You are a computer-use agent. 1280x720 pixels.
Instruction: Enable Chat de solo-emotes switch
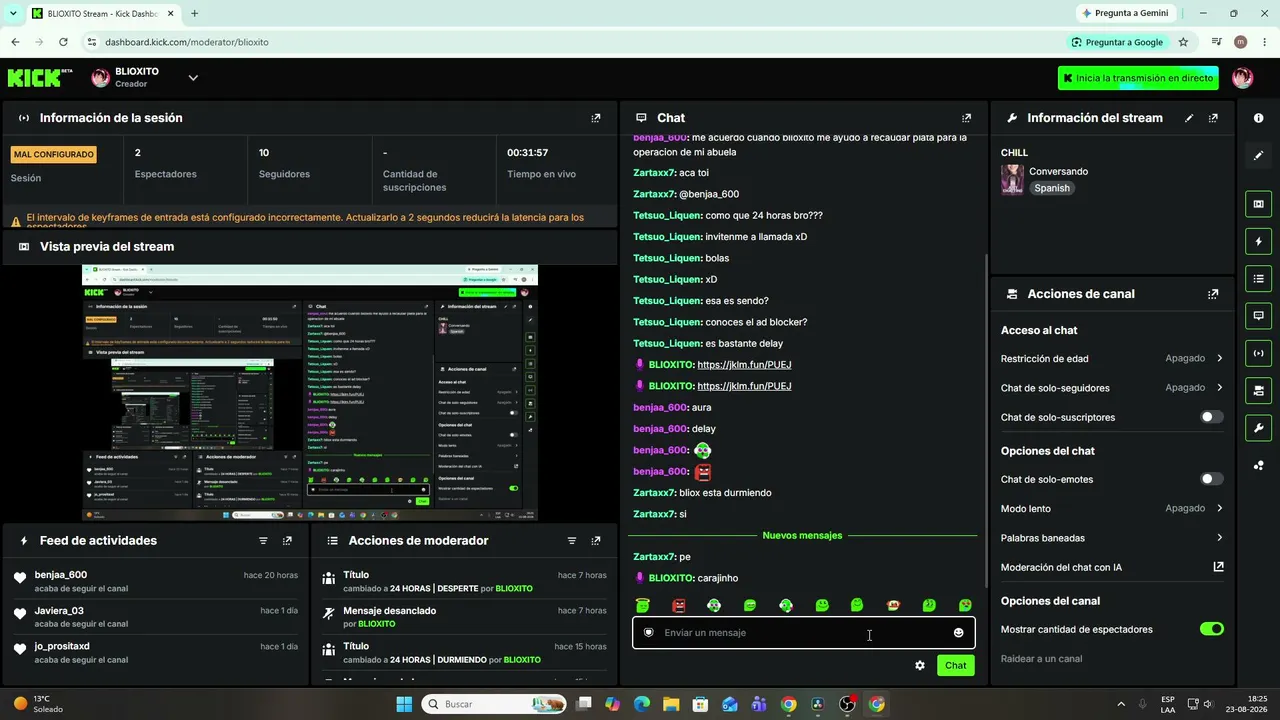[1211, 479]
